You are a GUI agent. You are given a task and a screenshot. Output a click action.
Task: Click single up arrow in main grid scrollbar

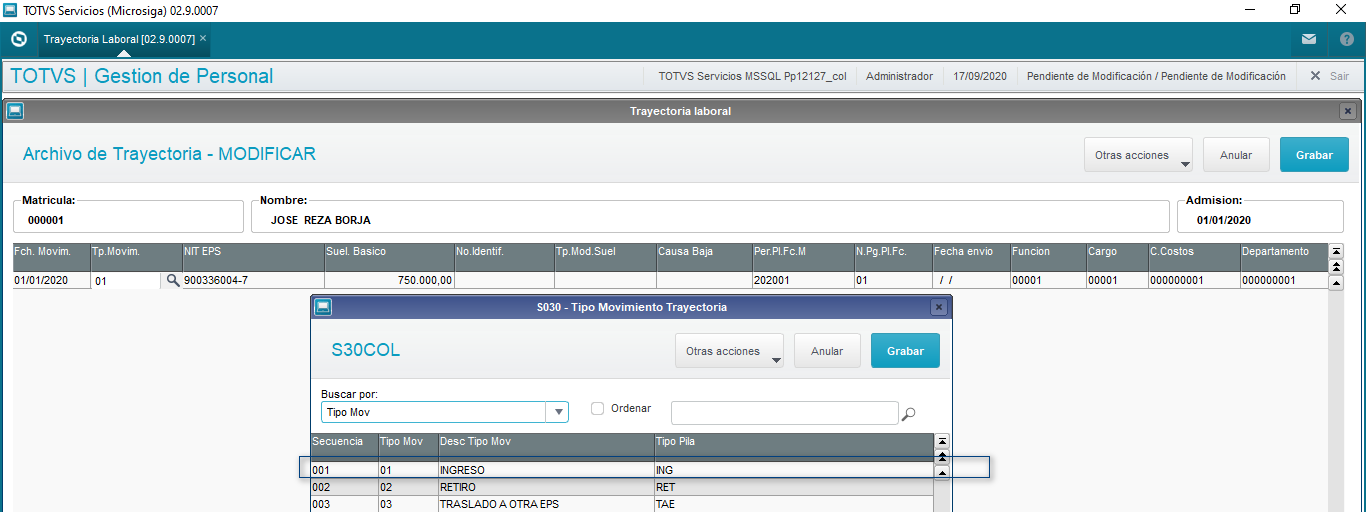tap(1337, 283)
